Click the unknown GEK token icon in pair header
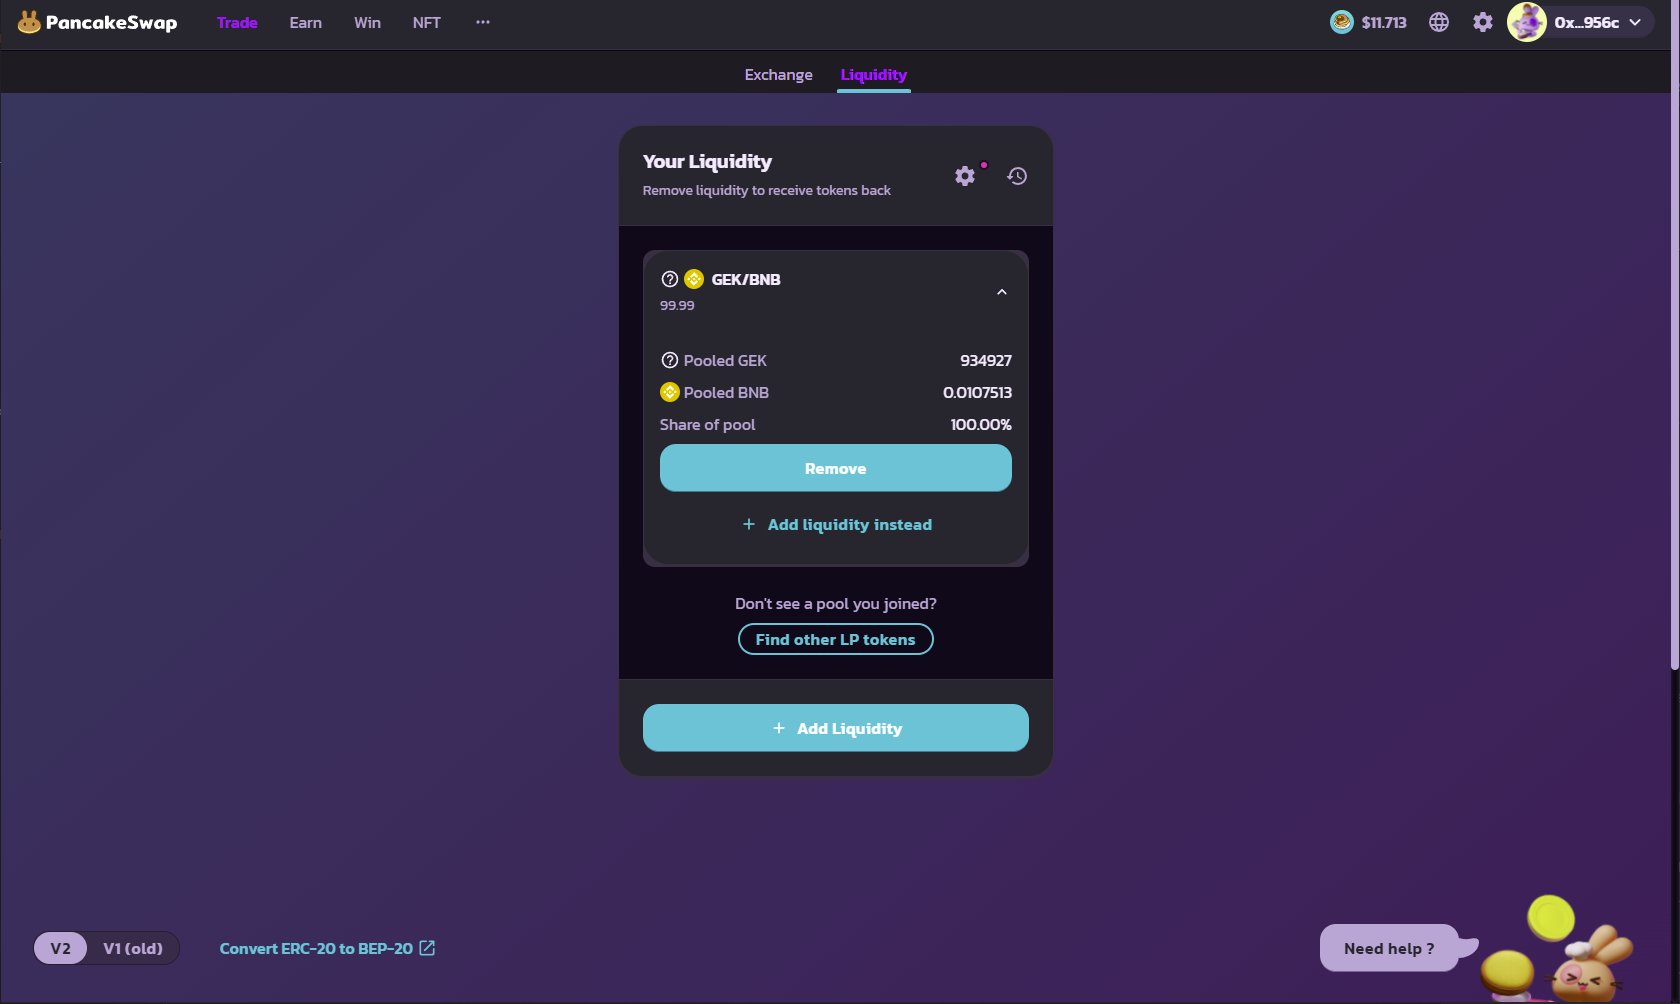The height and width of the screenshot is (1004, 1680). click(670, 279)
